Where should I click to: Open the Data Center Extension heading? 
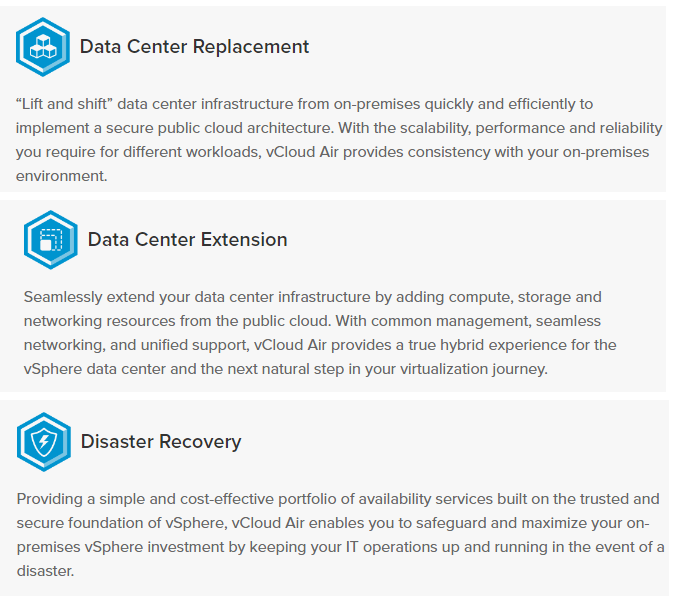[x=188, y=239]
